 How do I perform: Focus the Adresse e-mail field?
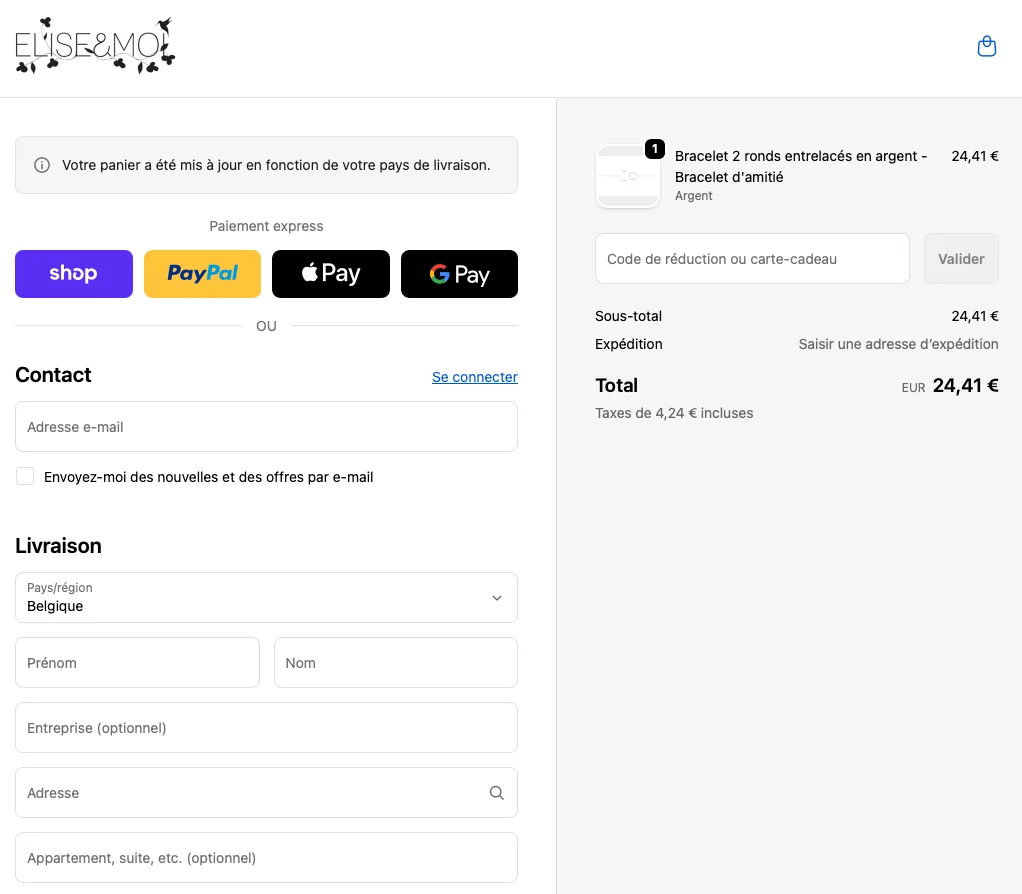[266, 427]
